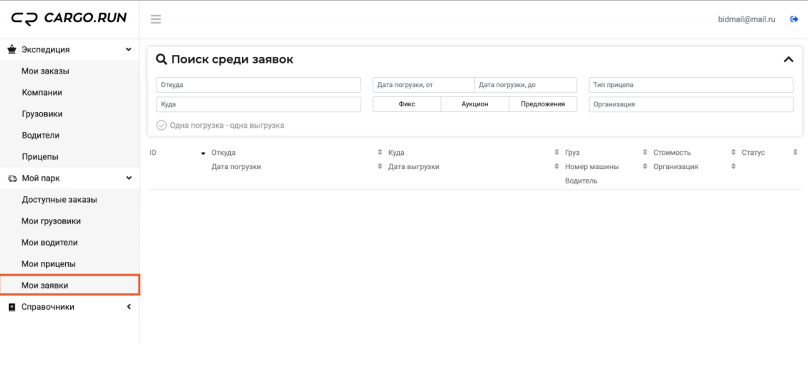Viewport: 808px width, 377px height.
Task: Click the crown icon beside Экспедиция
Action: 12,49
